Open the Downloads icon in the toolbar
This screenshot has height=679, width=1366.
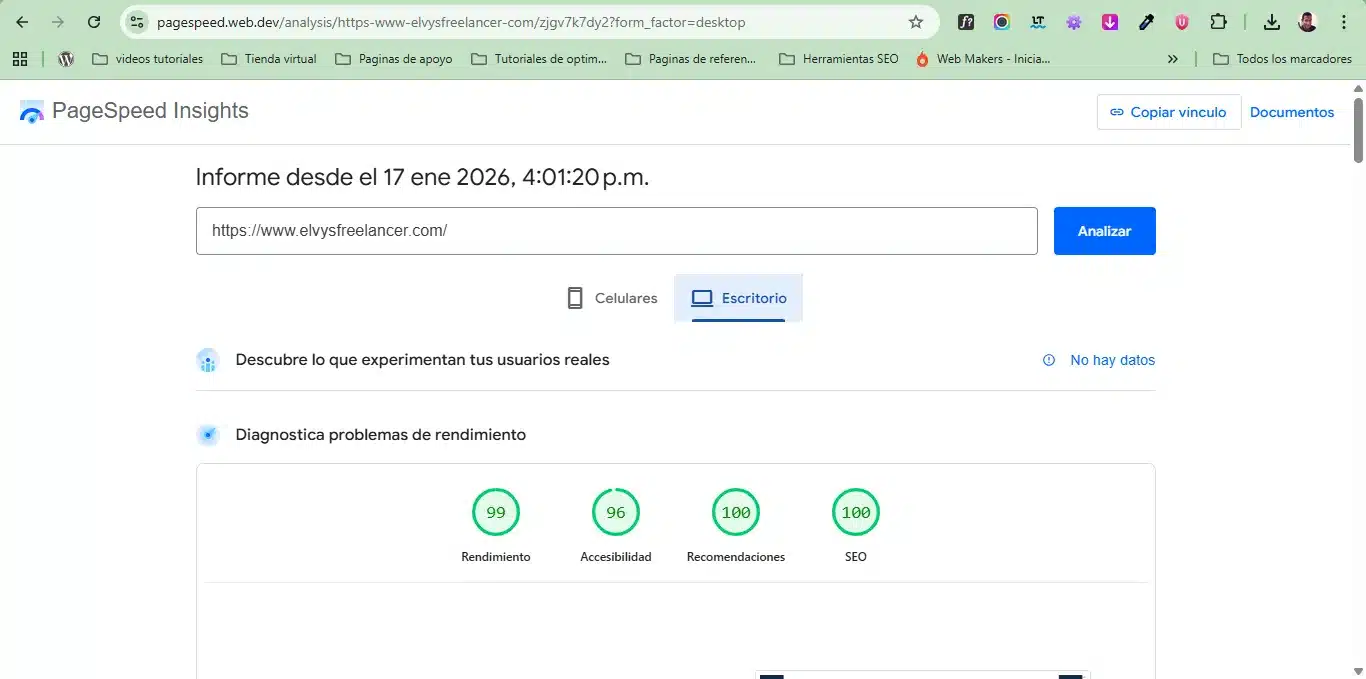1272,21
